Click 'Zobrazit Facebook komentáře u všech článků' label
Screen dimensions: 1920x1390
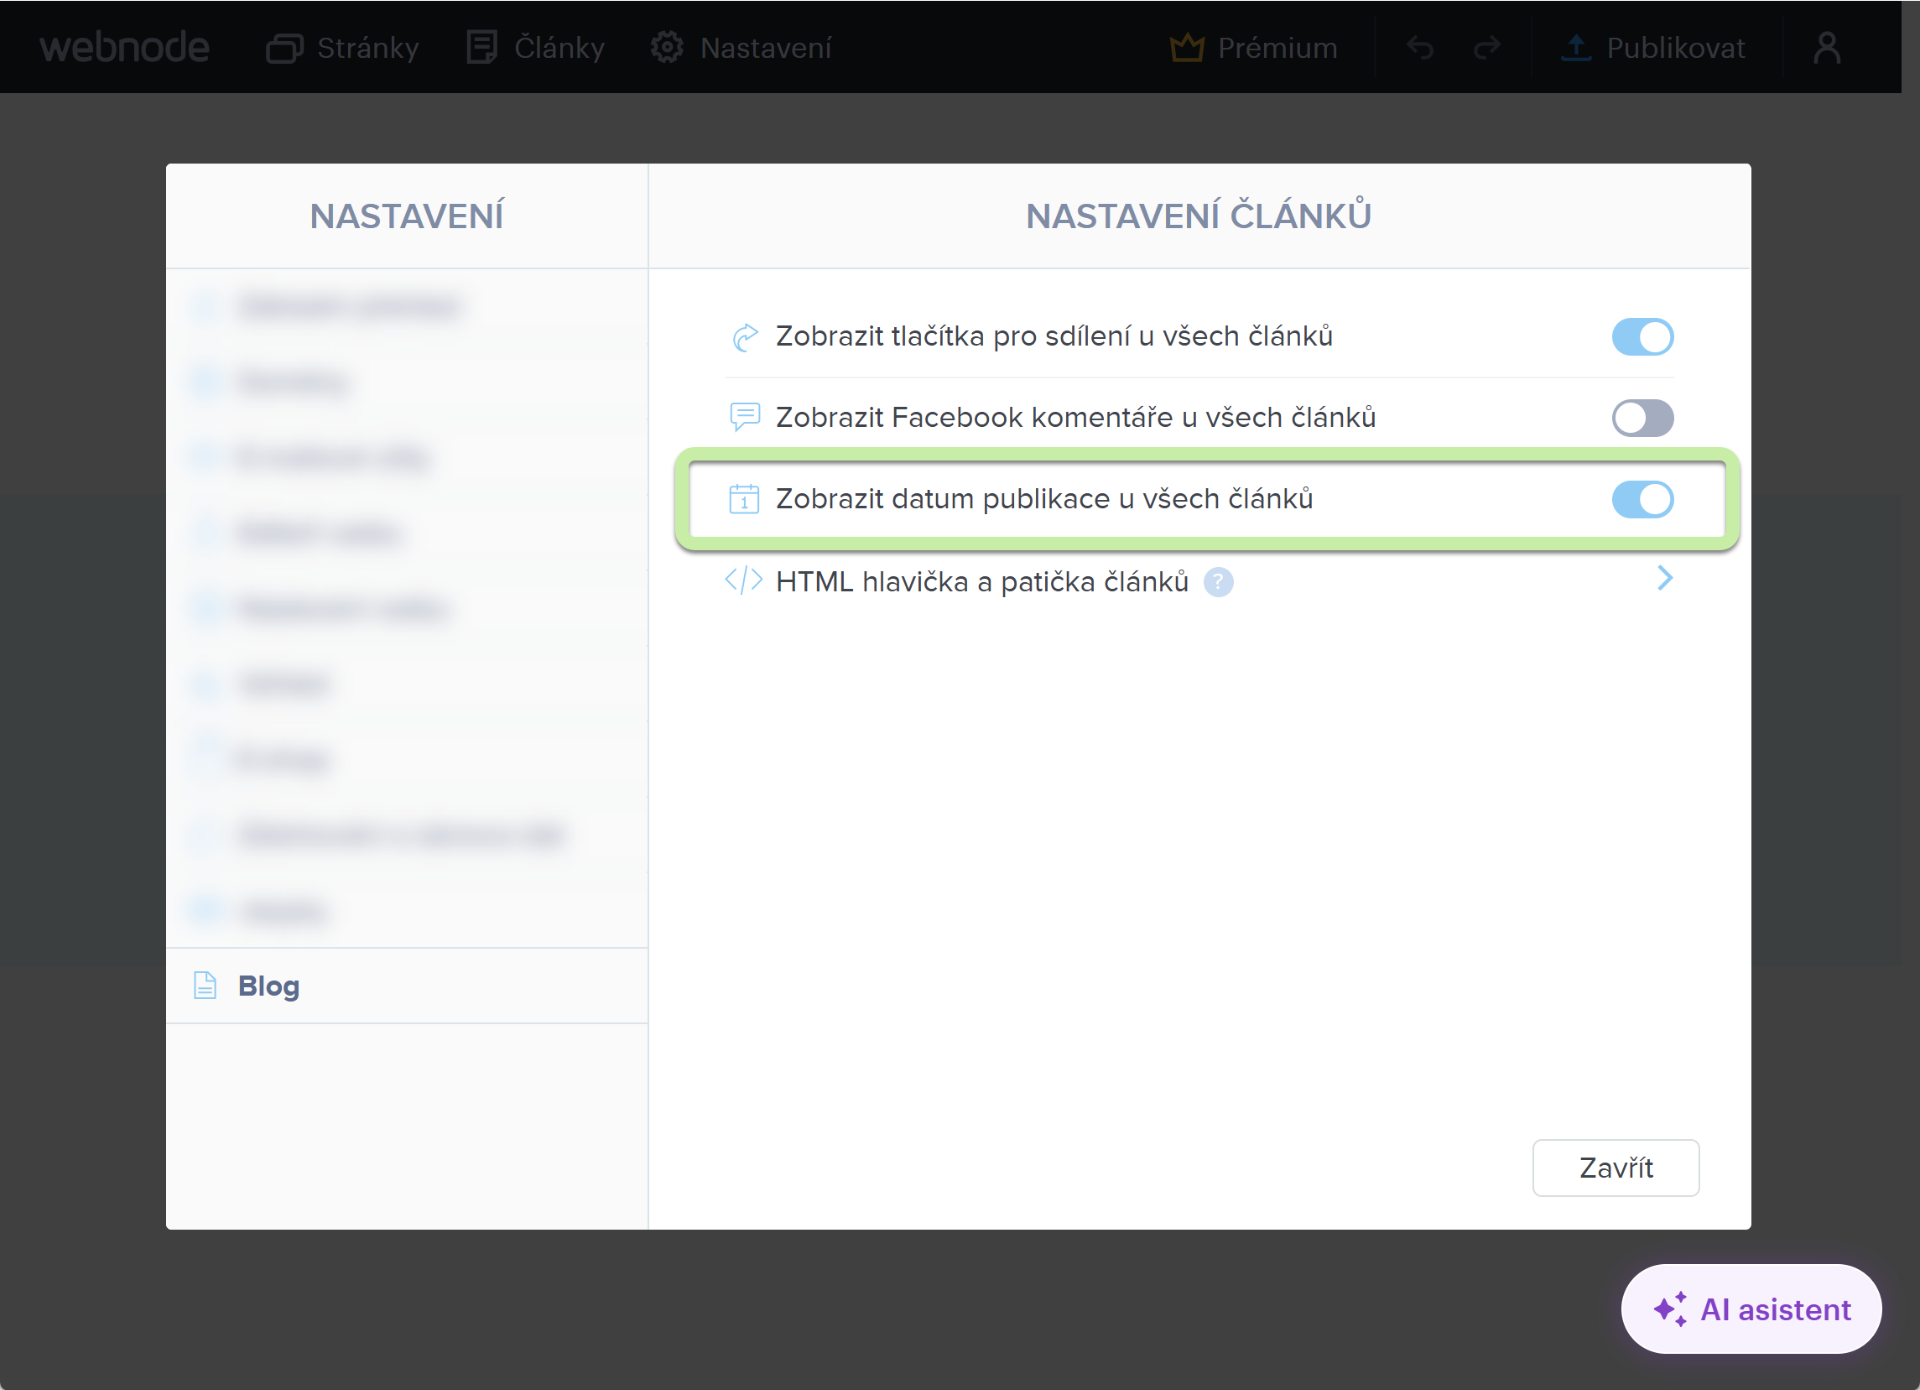point(1076,418)
